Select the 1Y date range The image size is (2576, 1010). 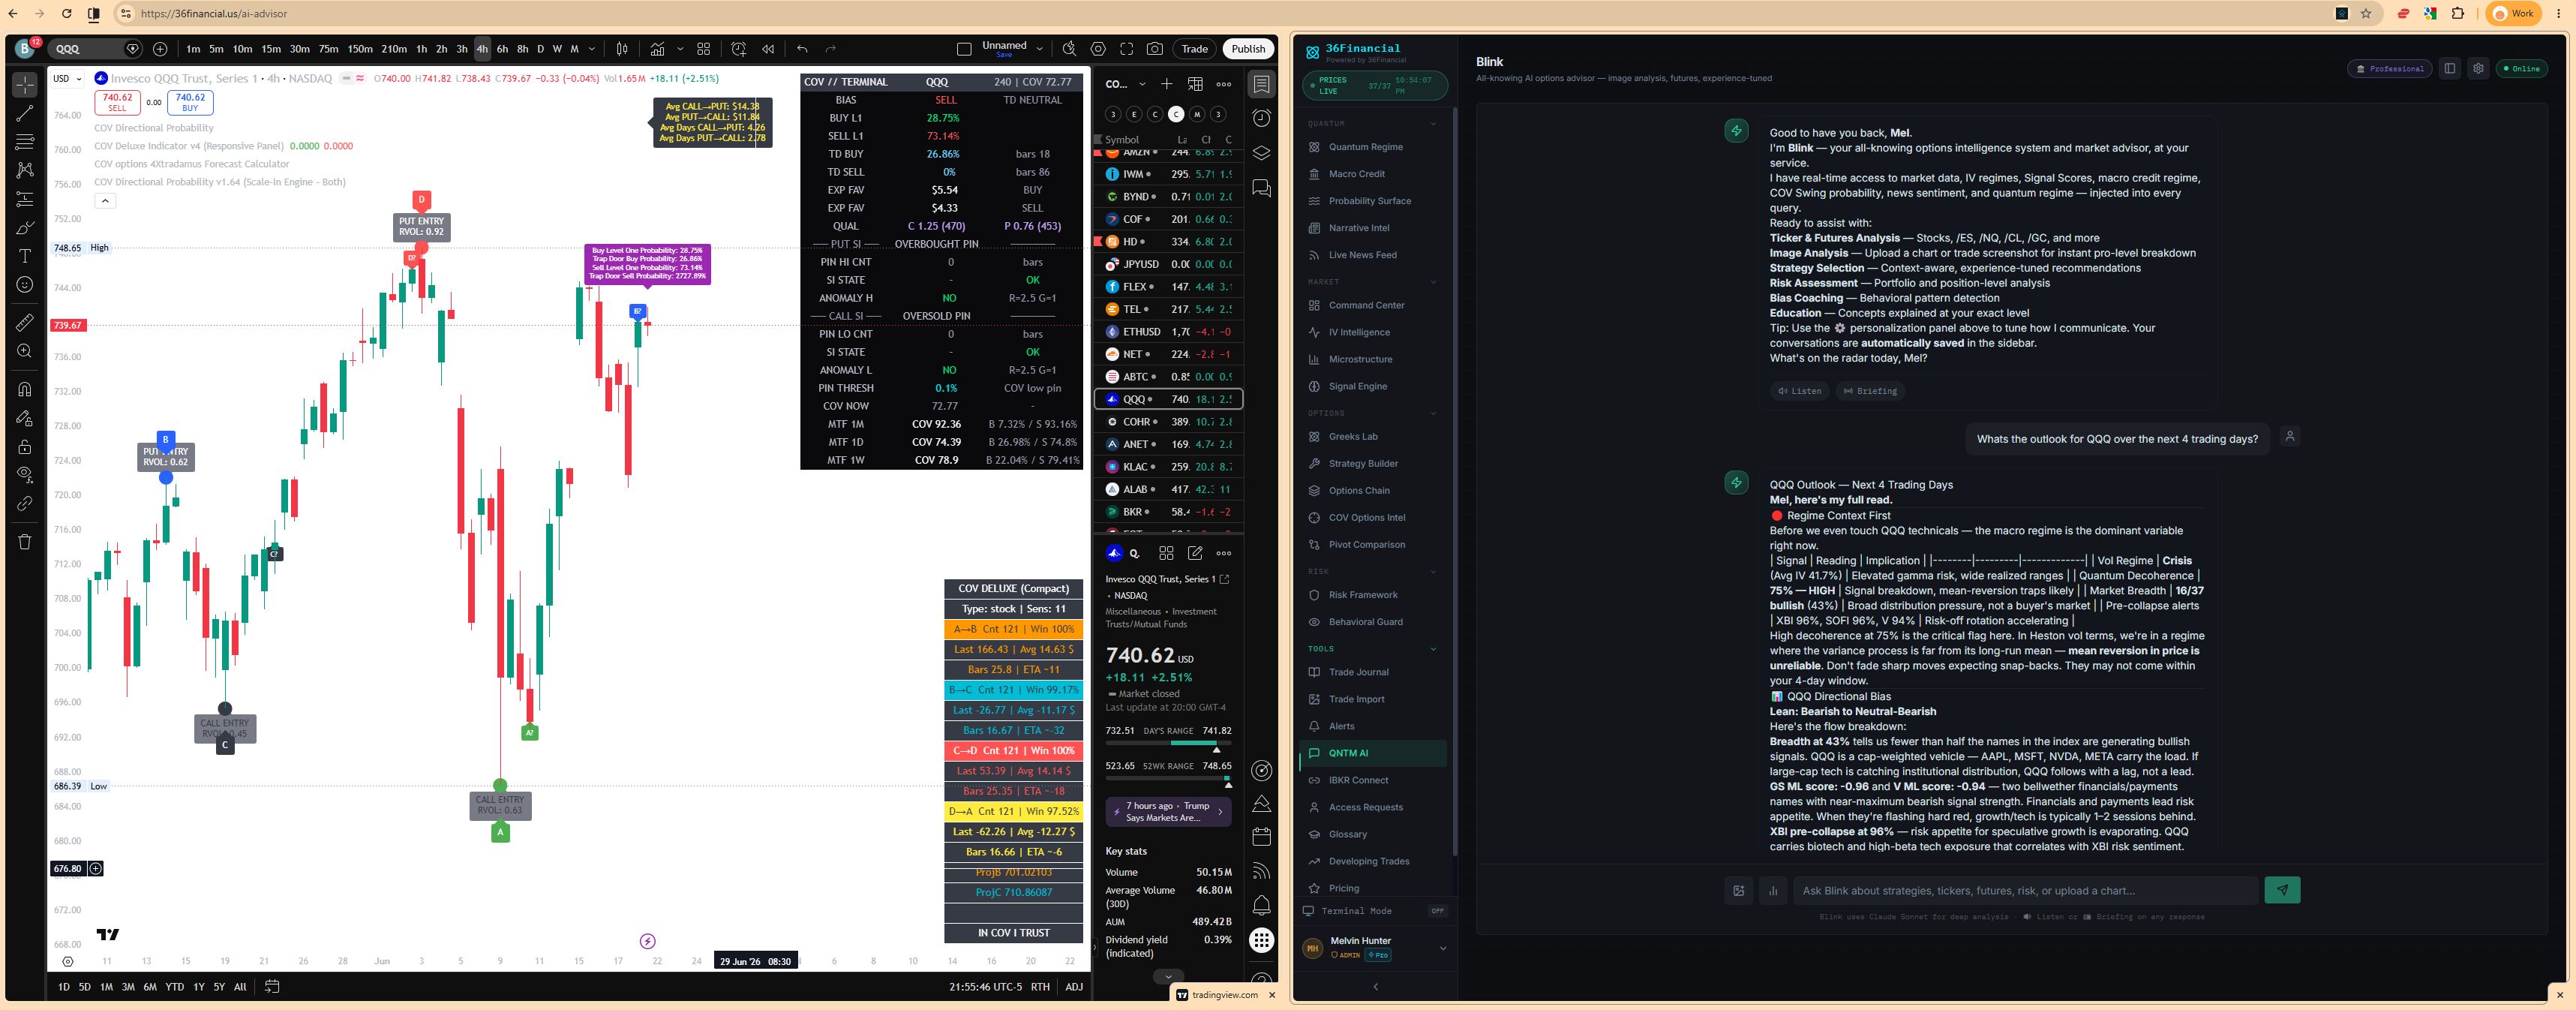click(x=198, y=987)
